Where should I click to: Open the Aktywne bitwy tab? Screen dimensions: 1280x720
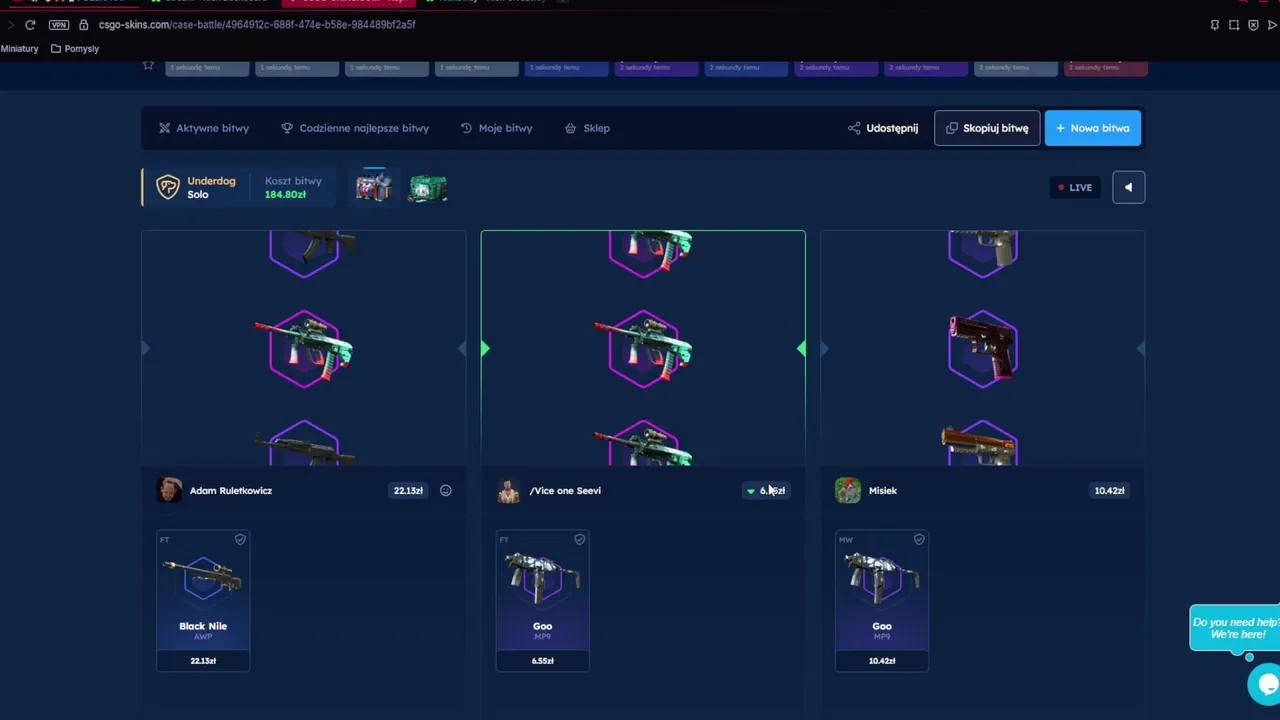204,128
